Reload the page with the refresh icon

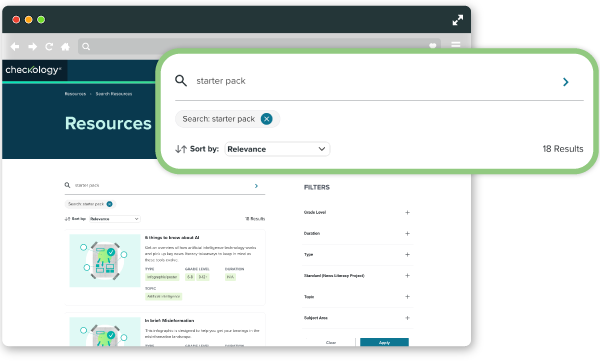pos(49,47)
